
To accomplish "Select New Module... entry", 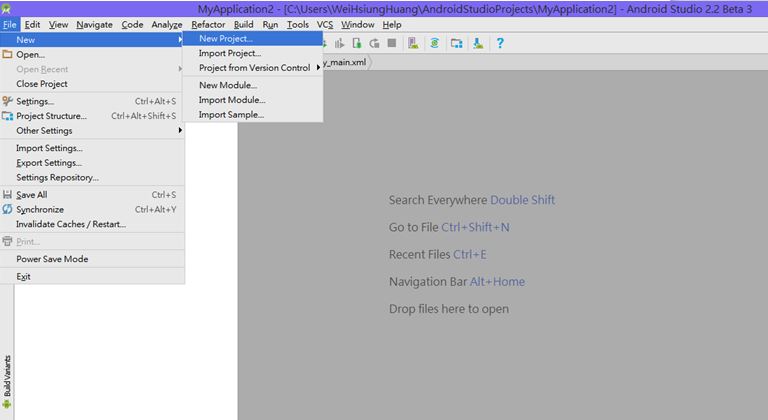I will (253, 85).
